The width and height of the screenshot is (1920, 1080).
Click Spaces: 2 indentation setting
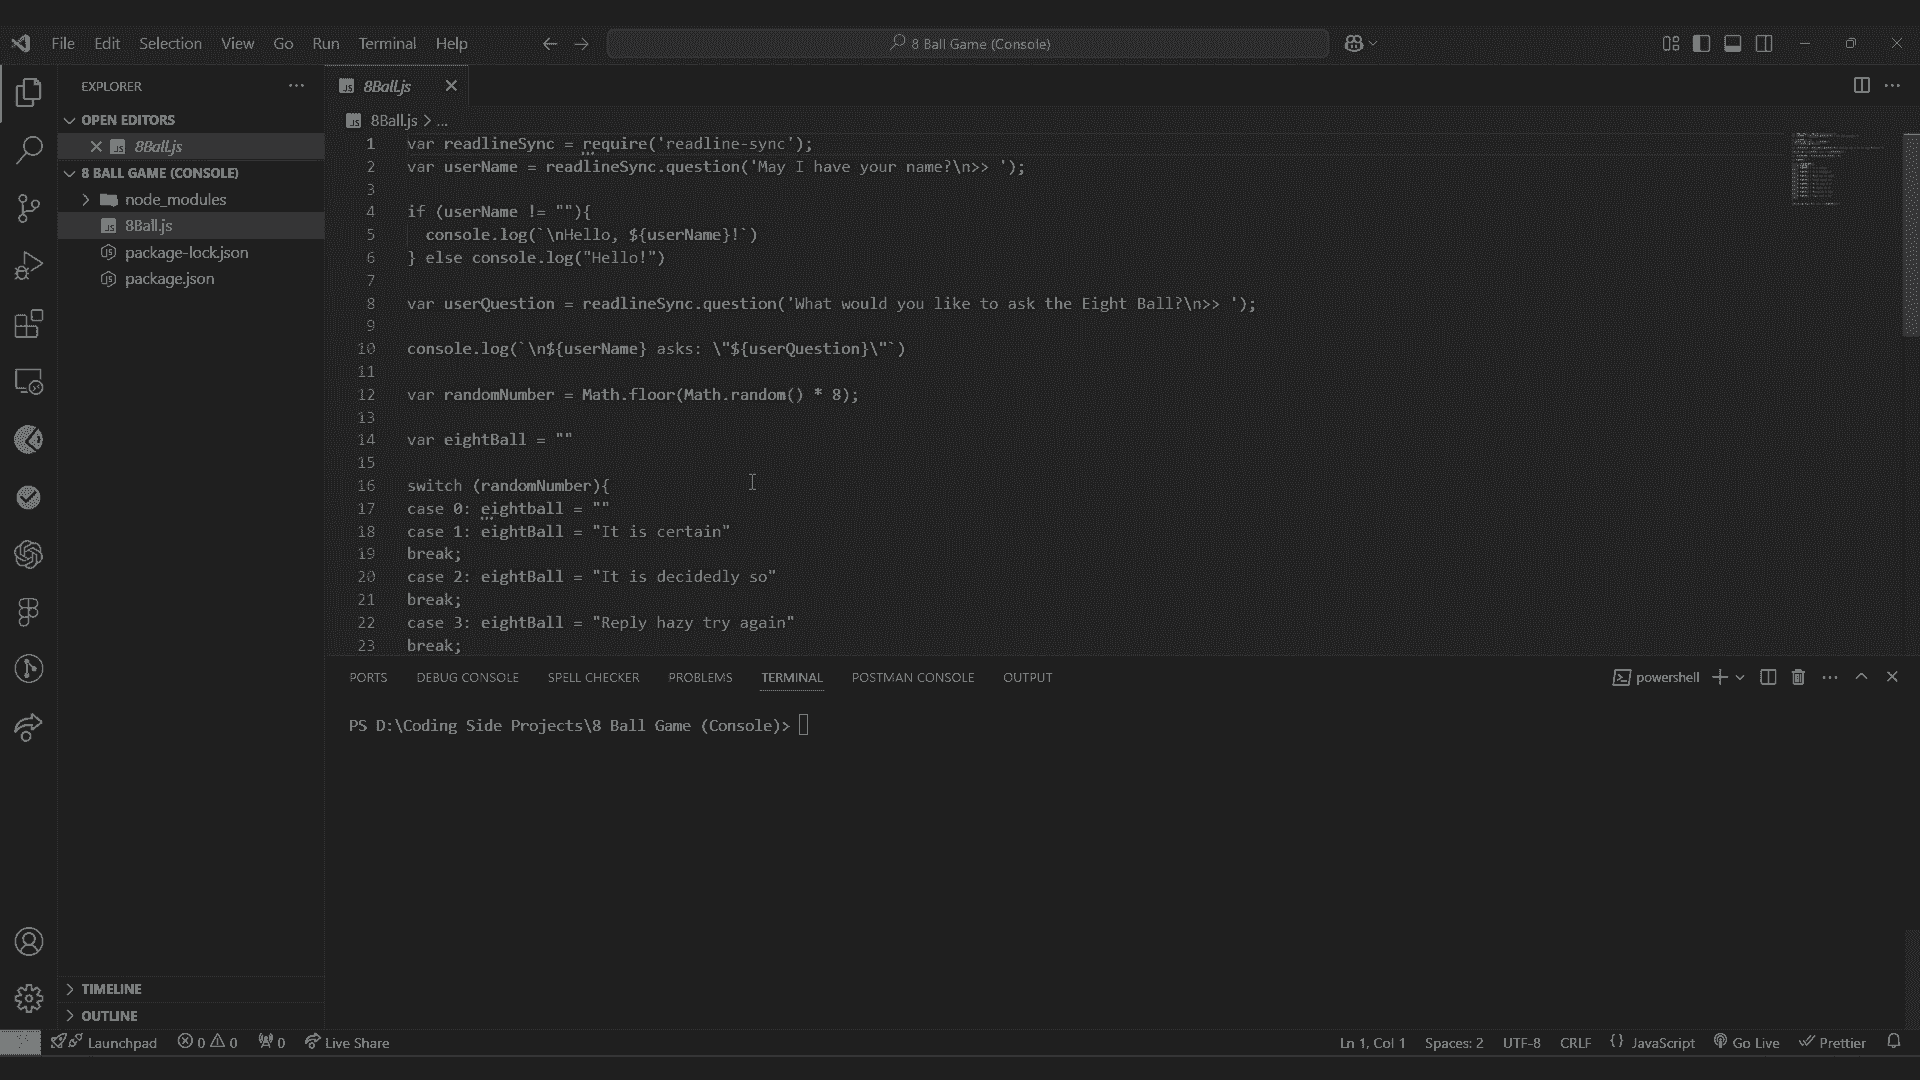pyautogui.click(x=1453, y=1042)
